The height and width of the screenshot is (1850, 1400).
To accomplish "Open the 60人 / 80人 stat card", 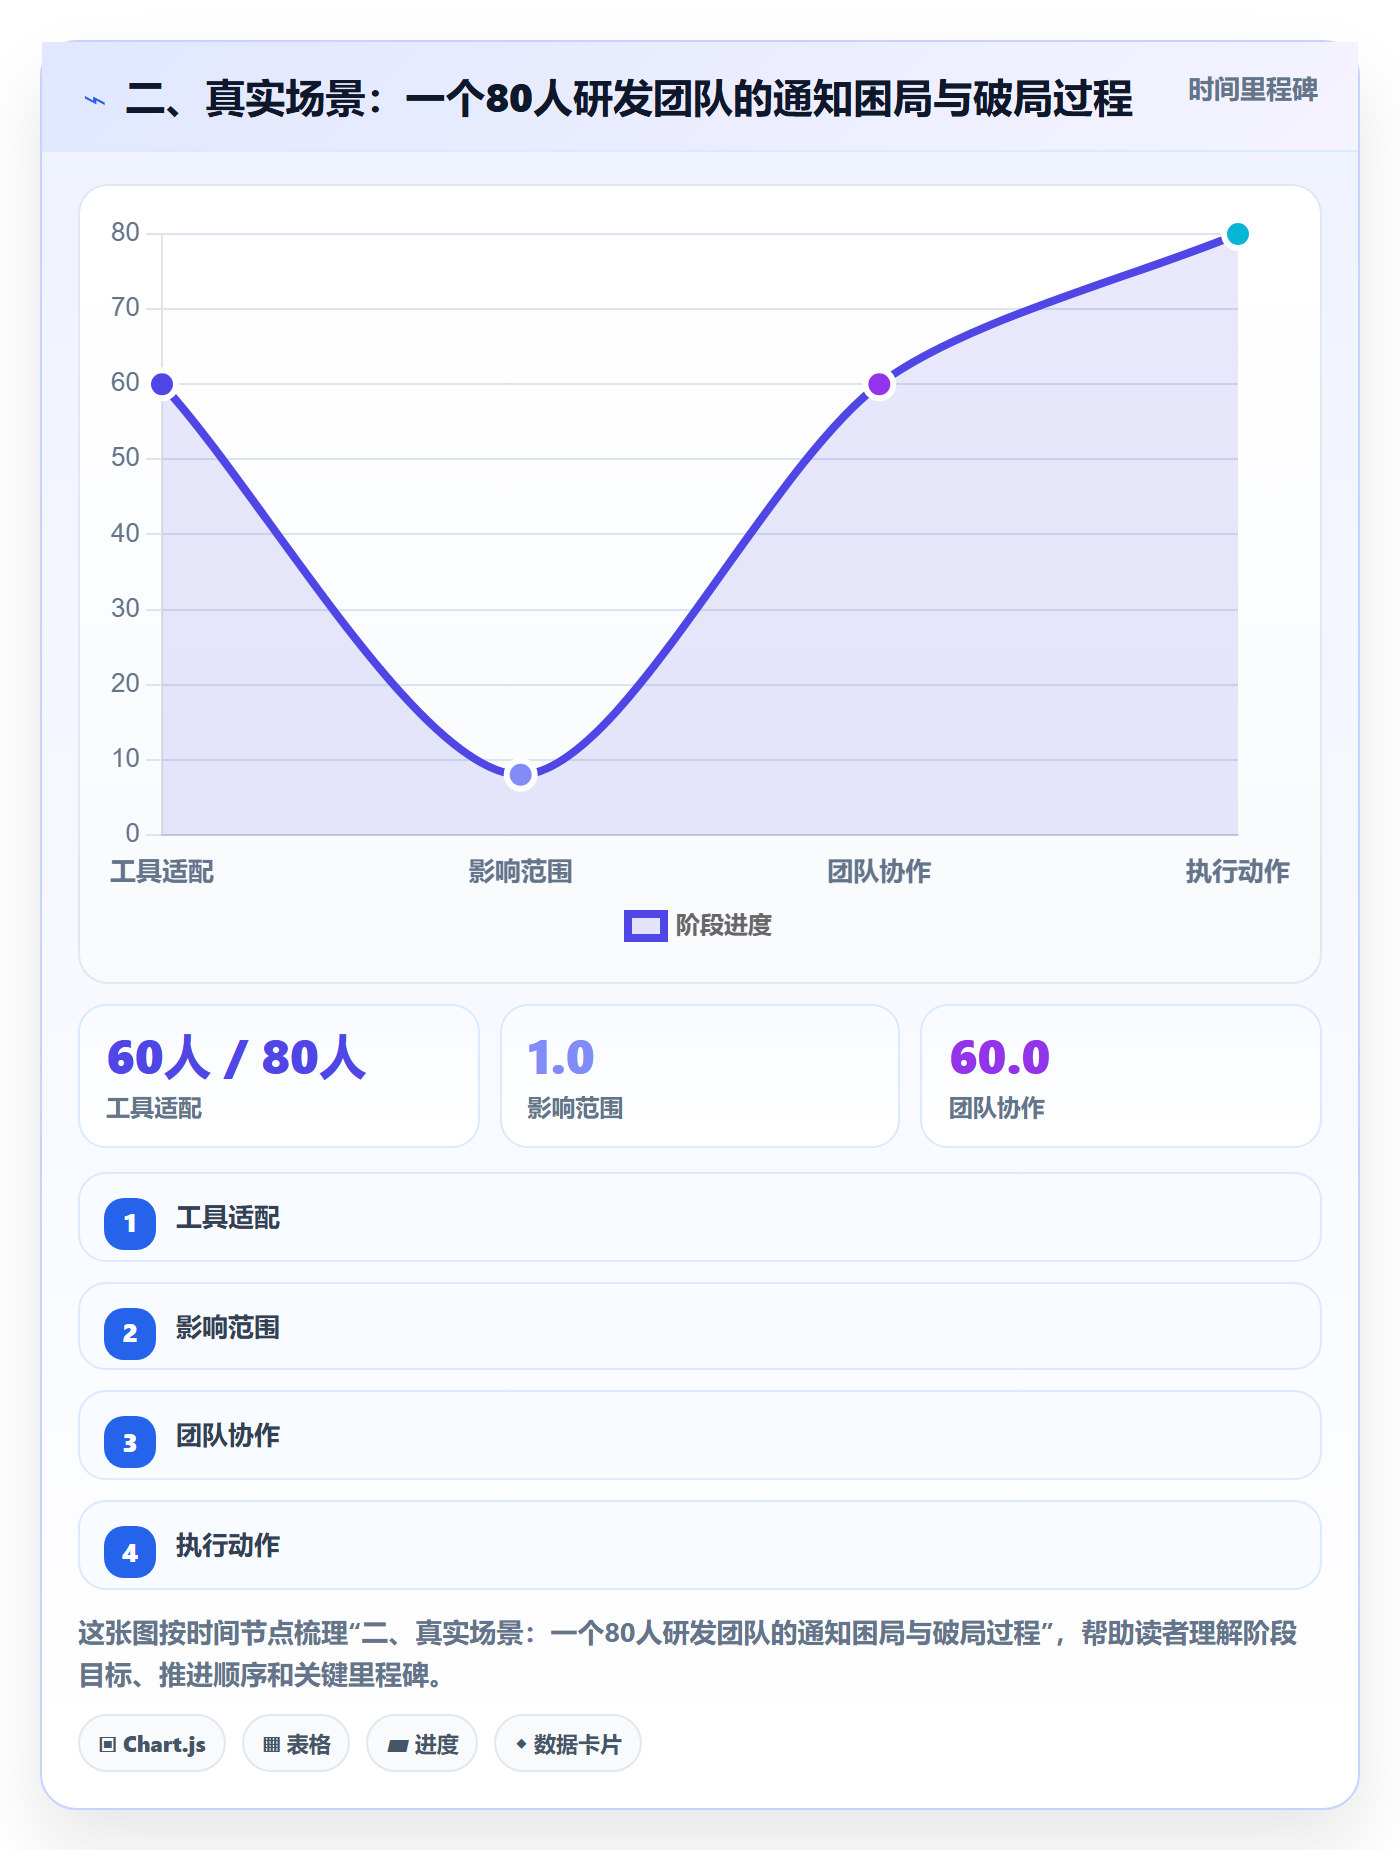I will (279, 1076).
